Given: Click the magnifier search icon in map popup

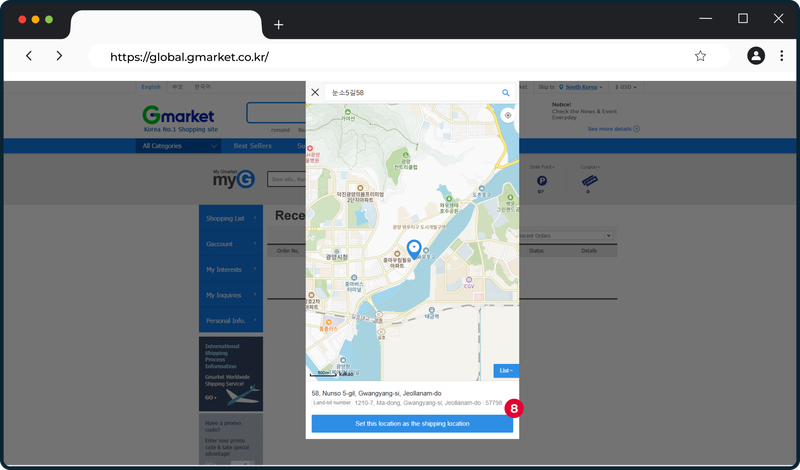Looking at the screenshot, I should click(506, 92).
